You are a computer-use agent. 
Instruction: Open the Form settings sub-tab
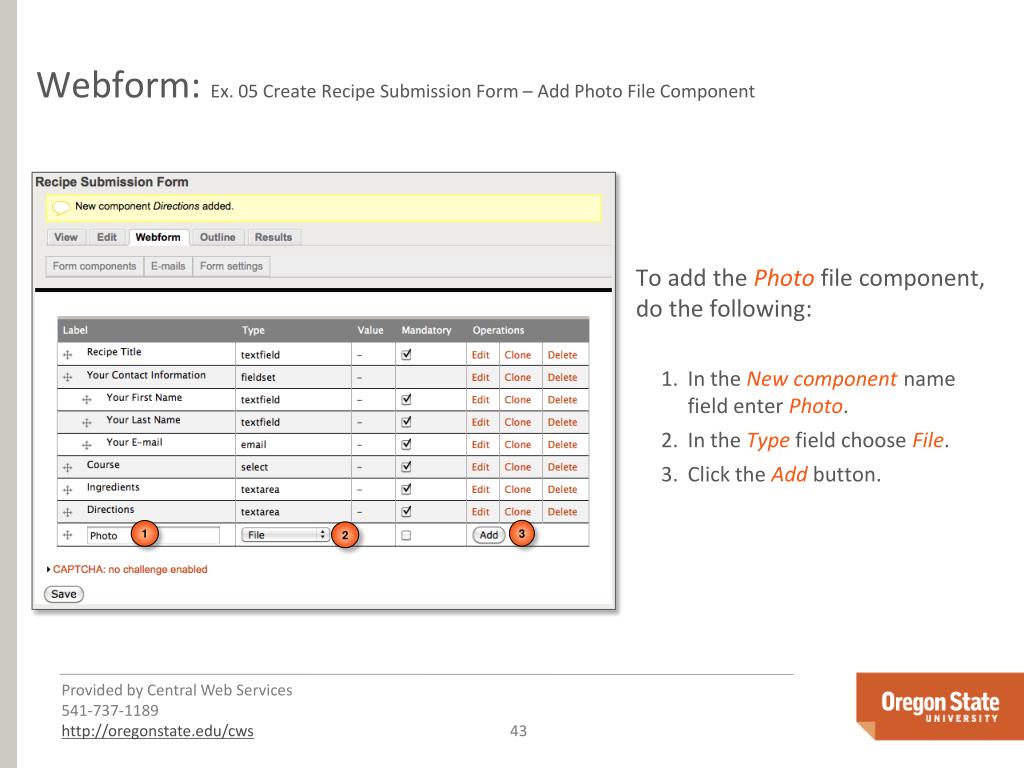pyautogui.click(x=231, y=266)
